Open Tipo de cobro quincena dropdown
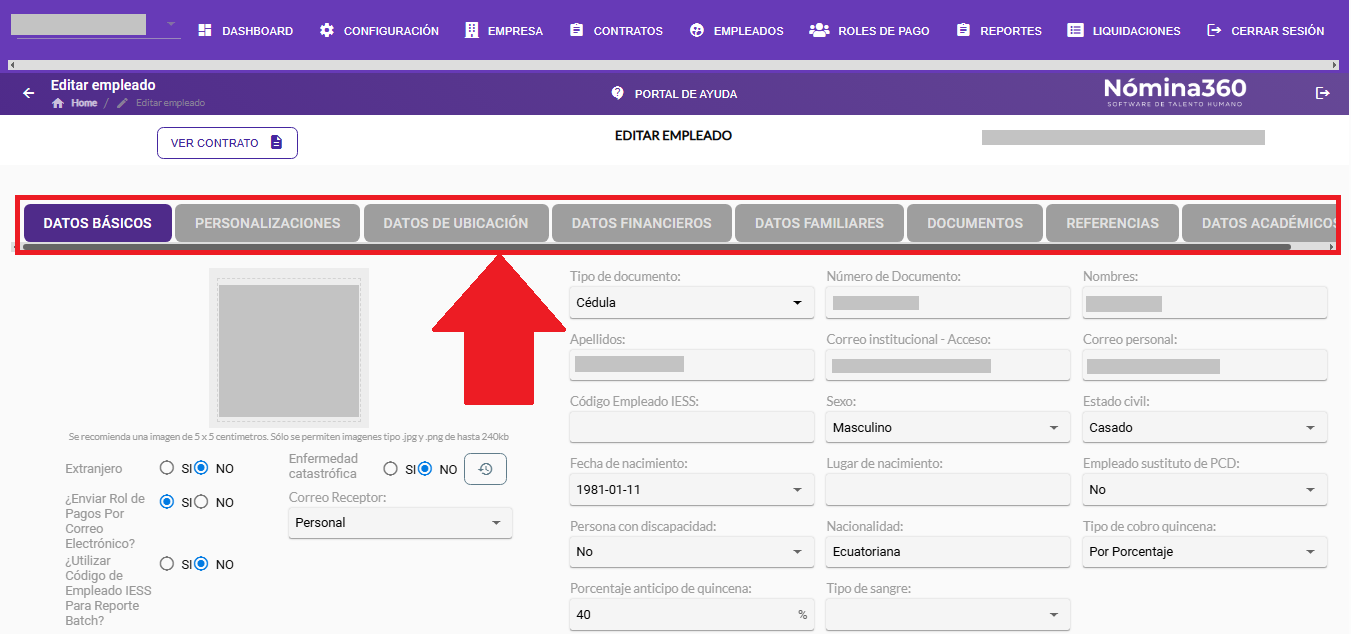This screenshot has width=1351, height=634. click(x=1205, y=551)
